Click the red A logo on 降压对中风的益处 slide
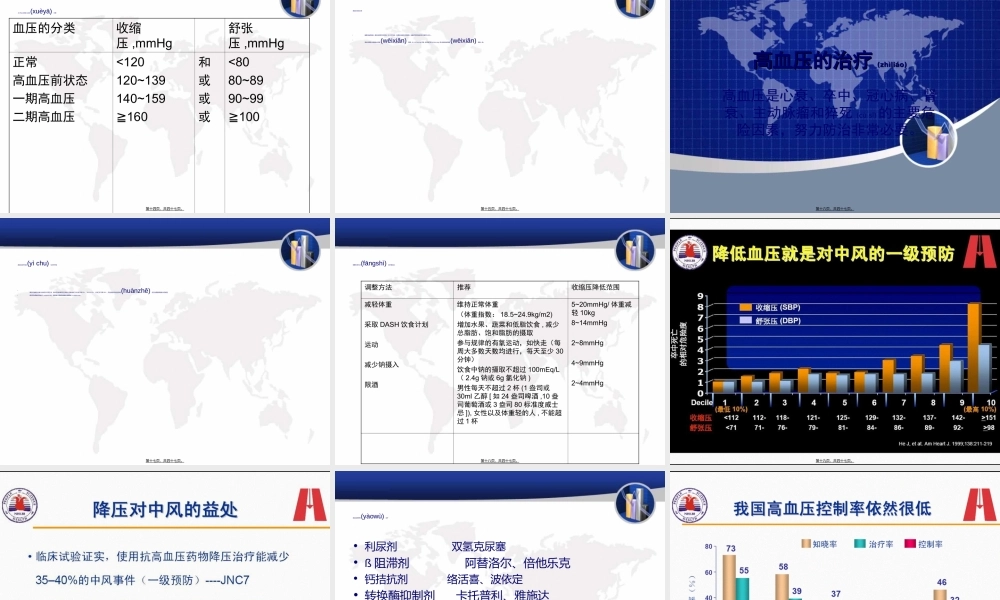Screen dimensions: 1000x600 click(x=310, y=503)
